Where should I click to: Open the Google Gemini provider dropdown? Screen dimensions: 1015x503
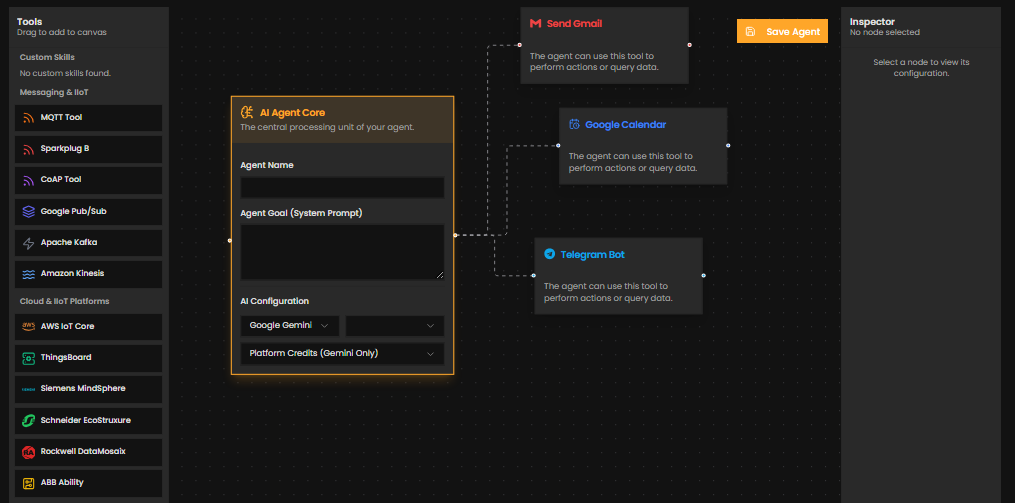[289, 326]
